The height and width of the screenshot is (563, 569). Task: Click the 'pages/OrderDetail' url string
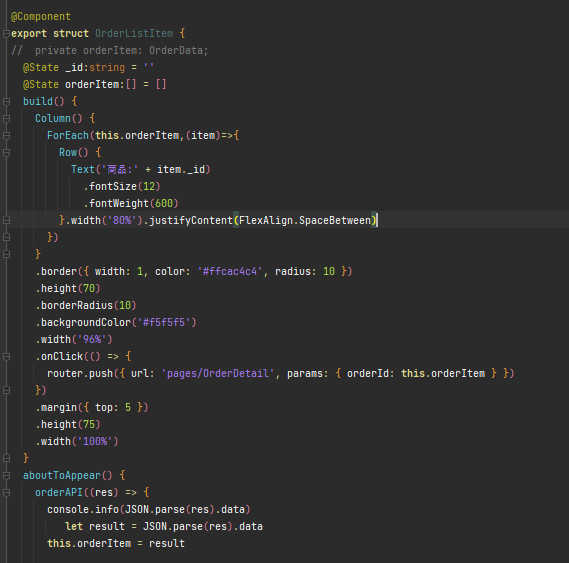click(x=218, y=374)
